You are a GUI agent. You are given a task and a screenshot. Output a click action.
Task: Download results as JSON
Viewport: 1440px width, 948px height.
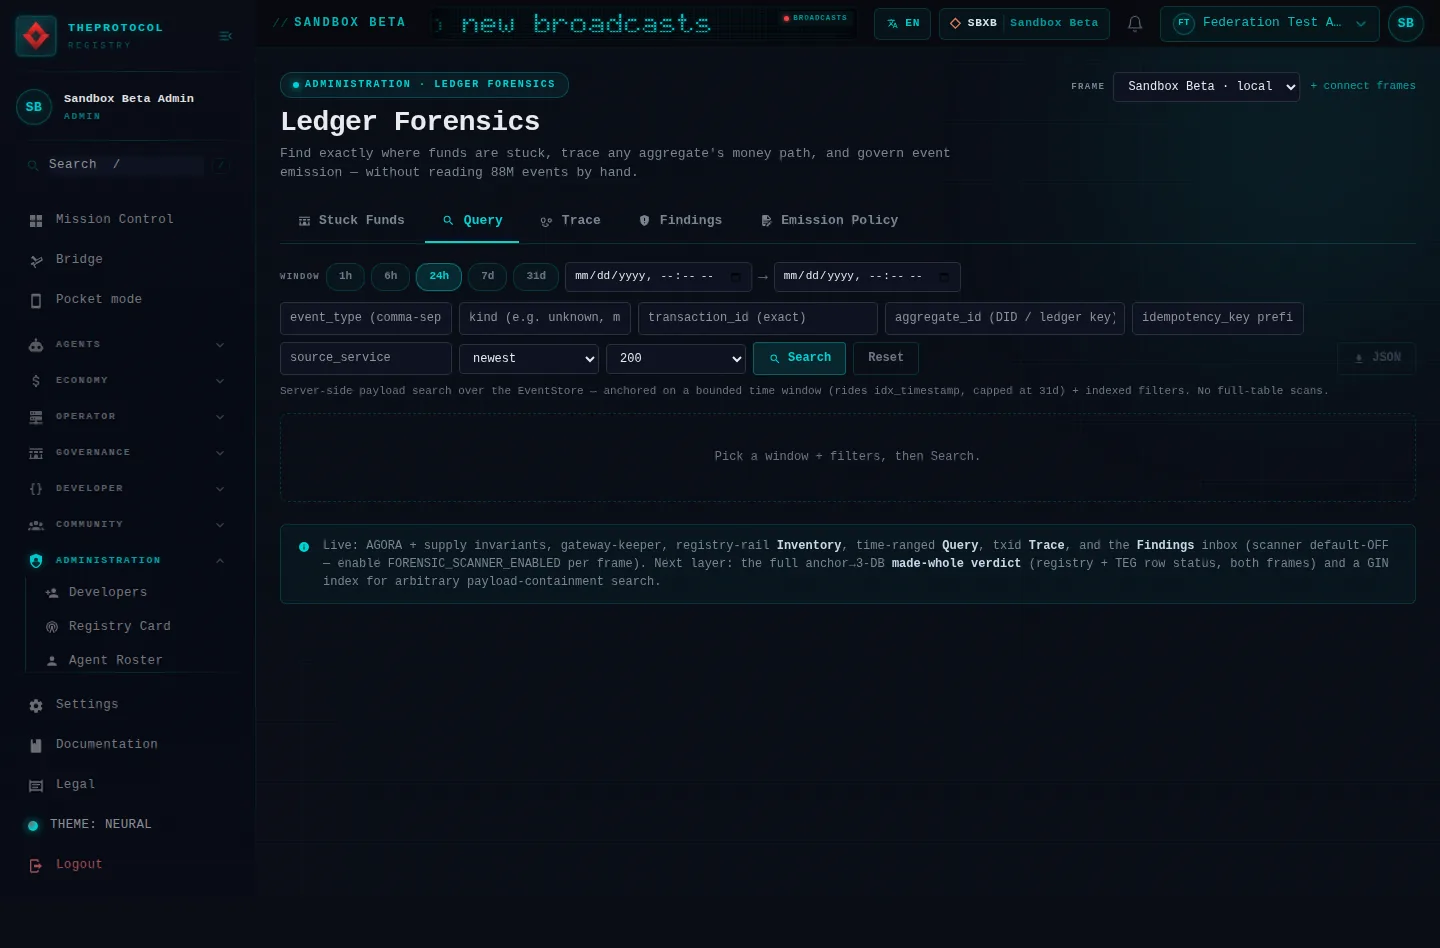[x=1376, y=358]
